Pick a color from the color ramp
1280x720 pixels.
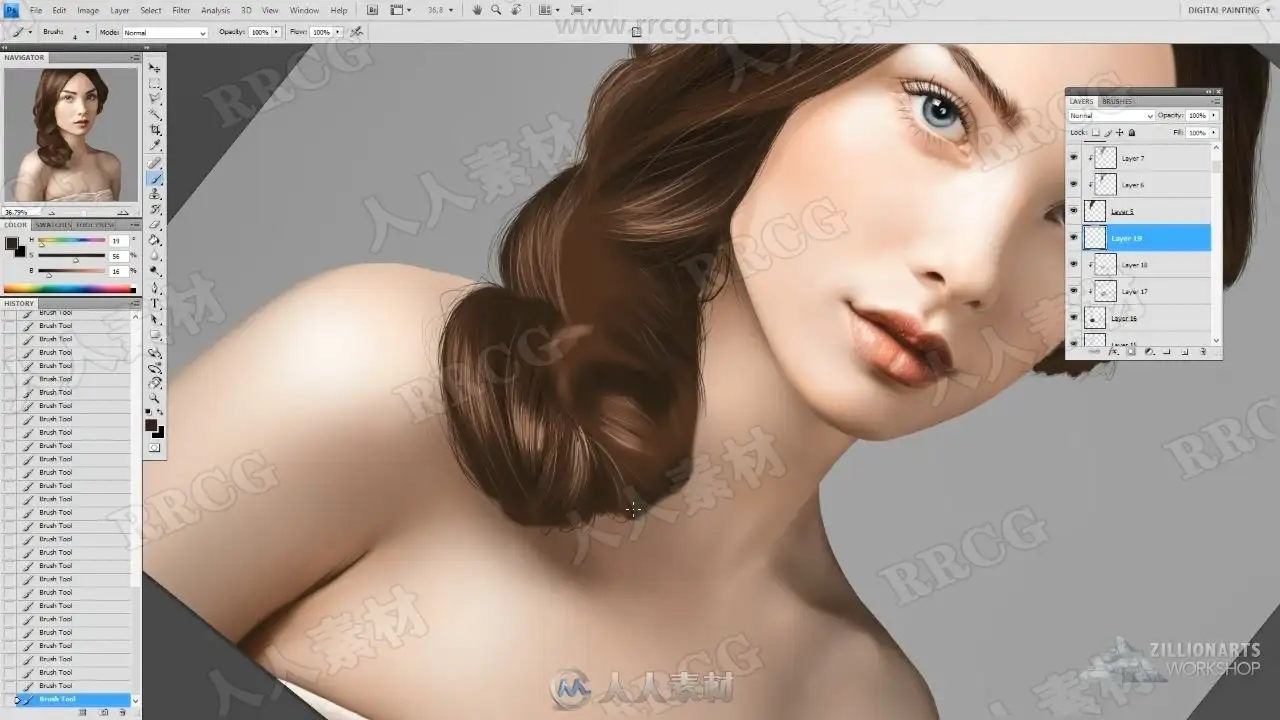tap(70, 290)
